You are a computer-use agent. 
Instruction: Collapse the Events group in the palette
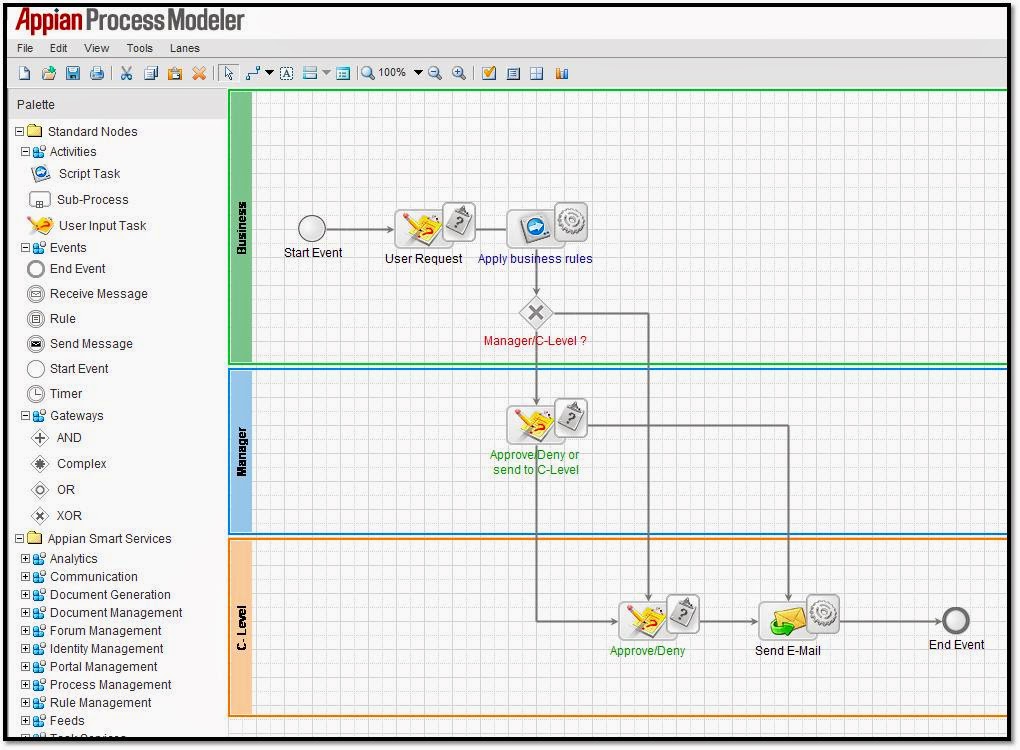tap(25, 248)
